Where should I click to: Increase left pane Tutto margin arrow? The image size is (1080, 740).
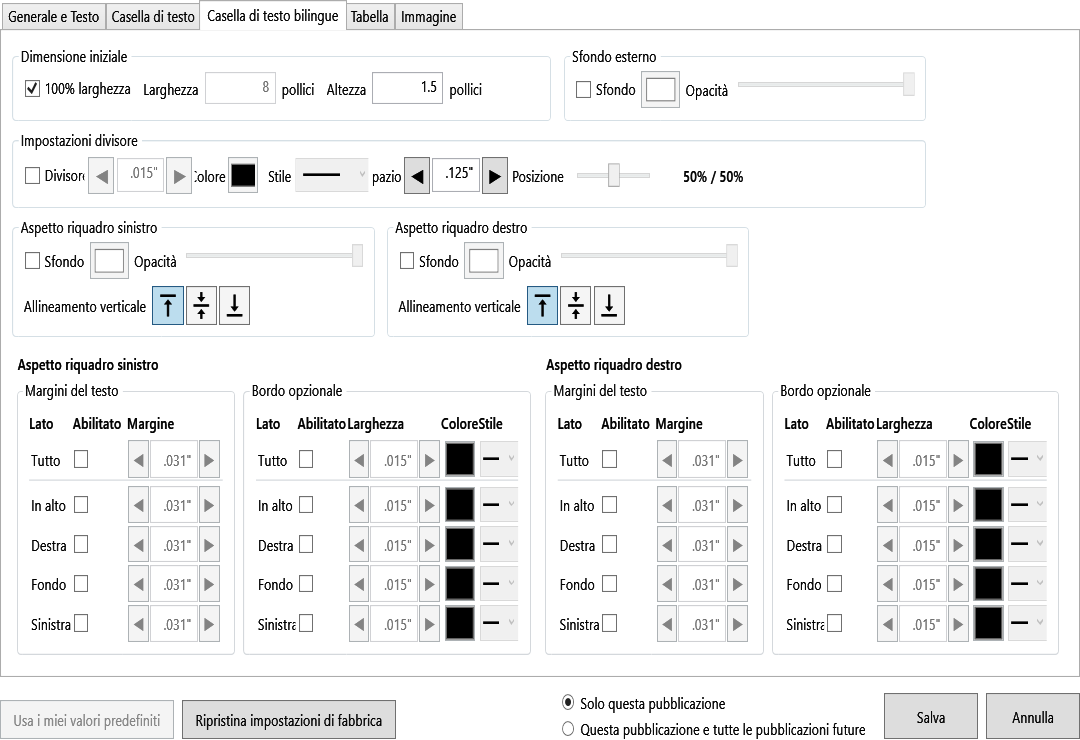[x=209, y=460]
